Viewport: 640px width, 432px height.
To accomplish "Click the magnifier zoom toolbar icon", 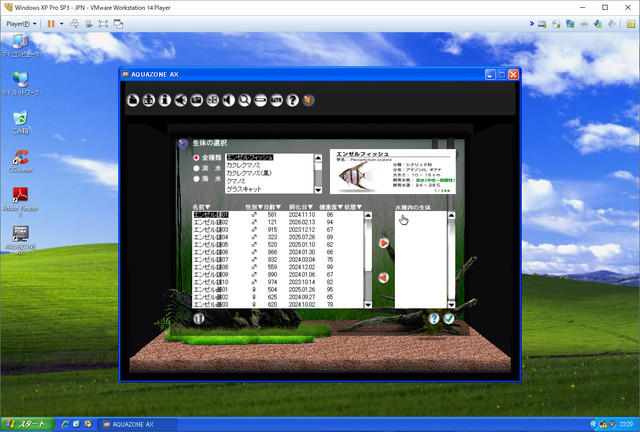I will [244, 100].
